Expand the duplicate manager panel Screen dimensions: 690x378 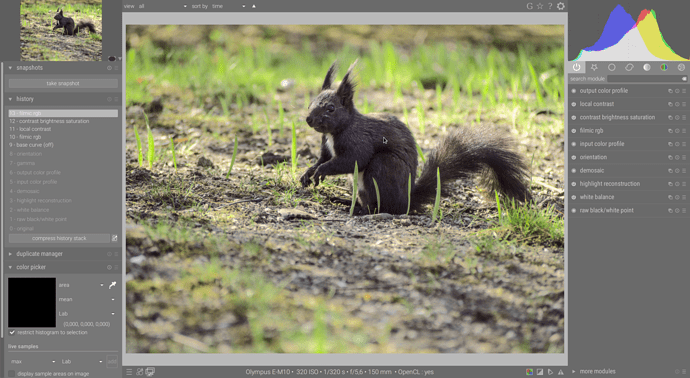point(10,254)
